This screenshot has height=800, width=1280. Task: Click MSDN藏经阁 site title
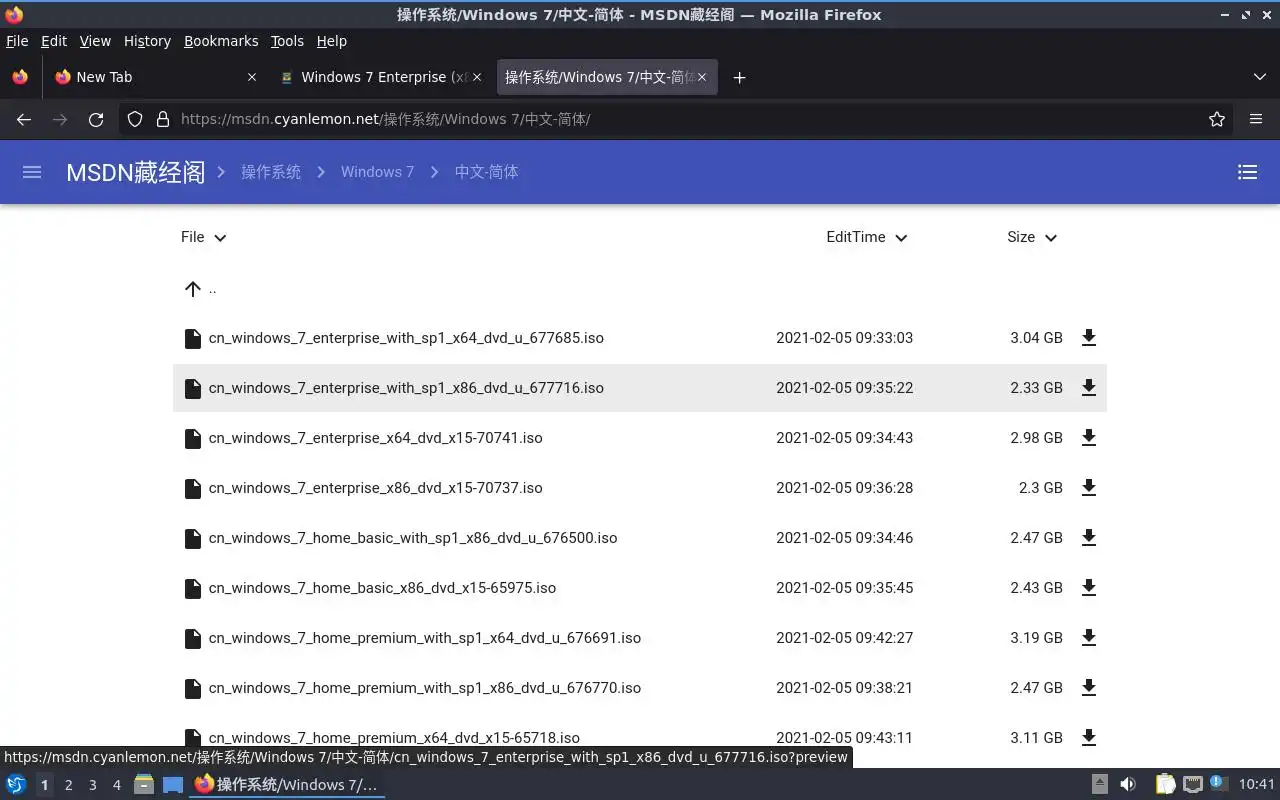coord(135,172)
